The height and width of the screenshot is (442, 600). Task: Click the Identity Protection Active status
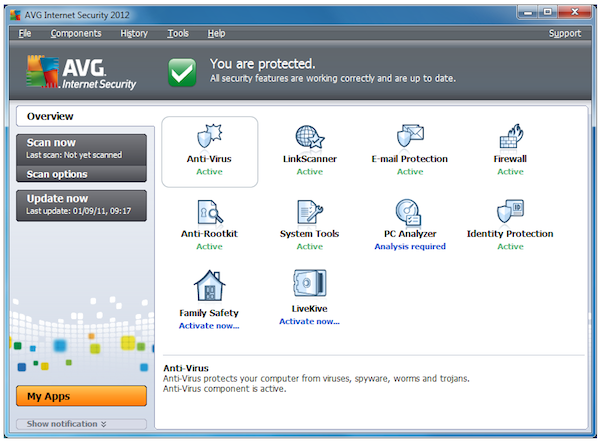point(510,246)
